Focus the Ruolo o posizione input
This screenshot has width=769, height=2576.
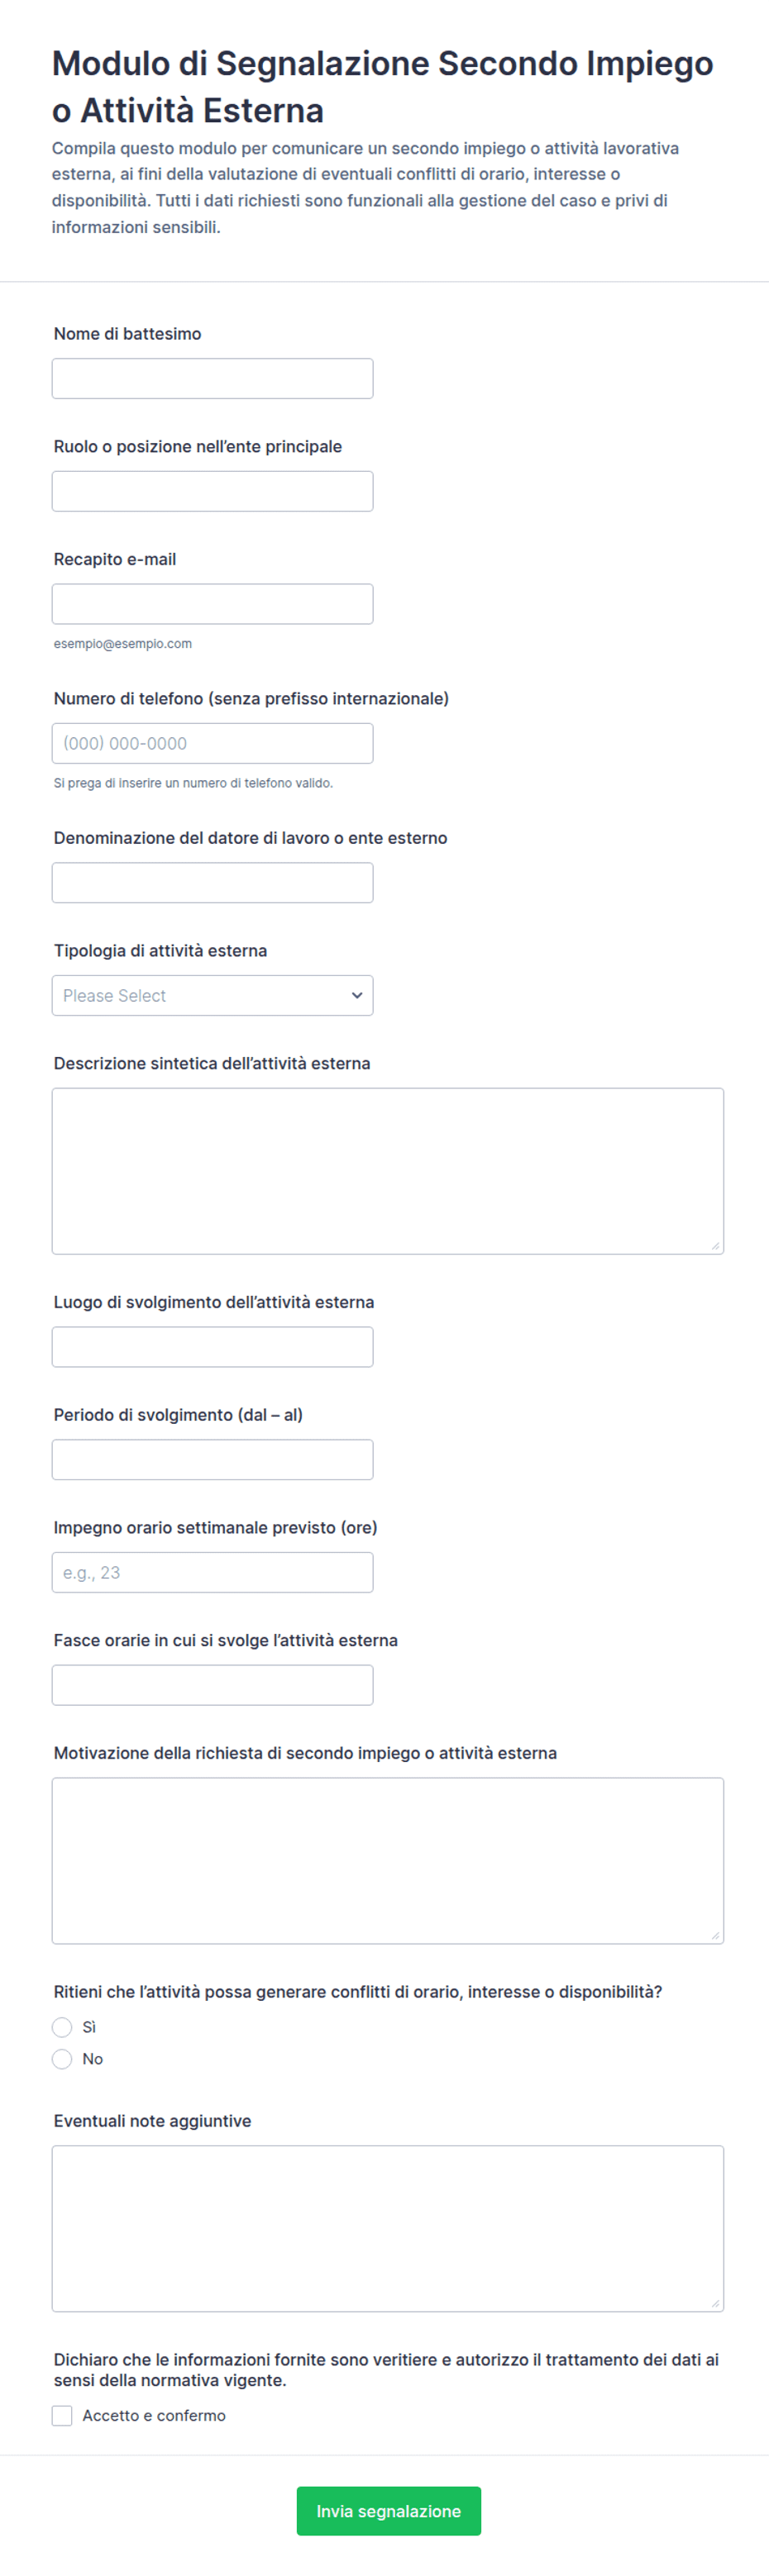[212, 491]
